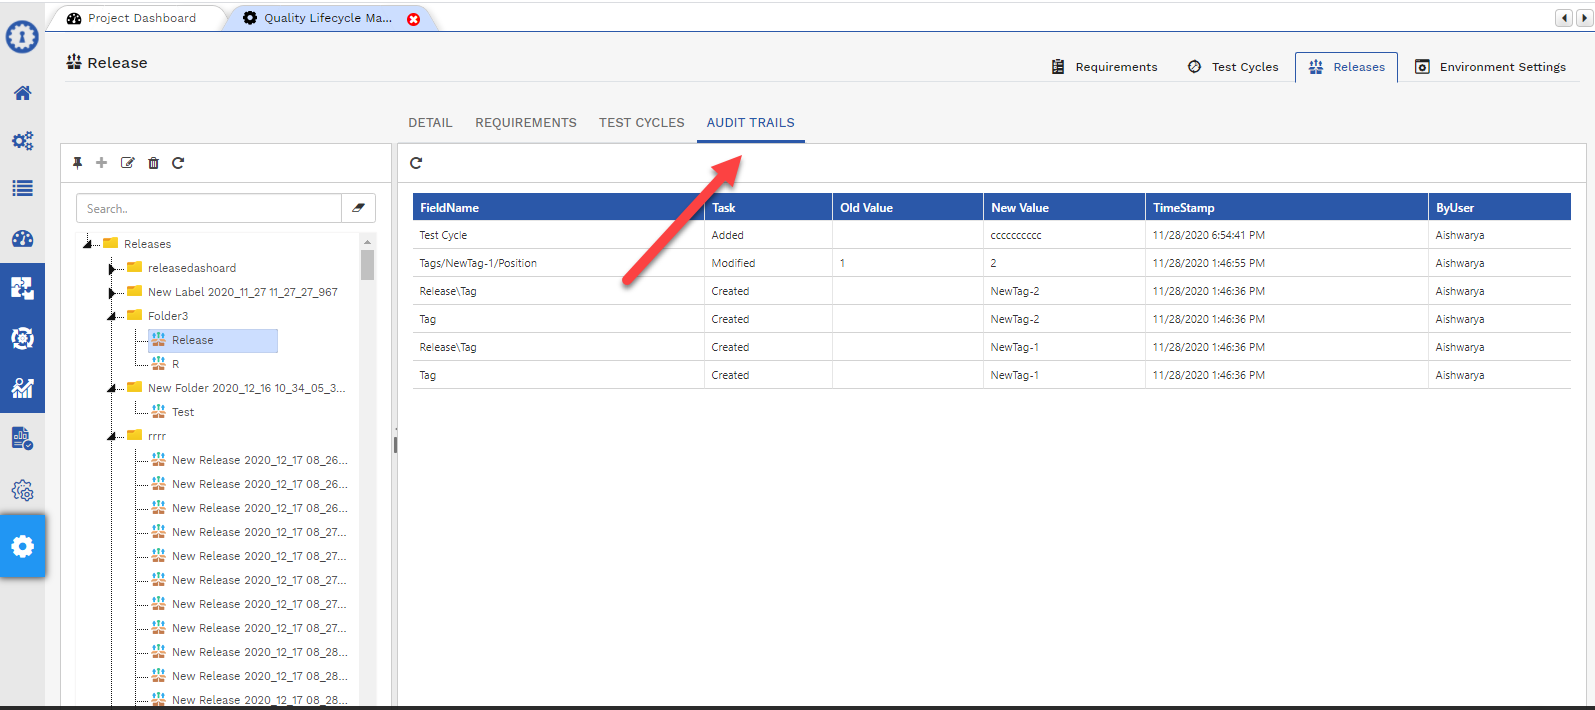Click the application logo at the top left
The width and height of the screenshot is (1595, 710).
[x=22, y=37]
